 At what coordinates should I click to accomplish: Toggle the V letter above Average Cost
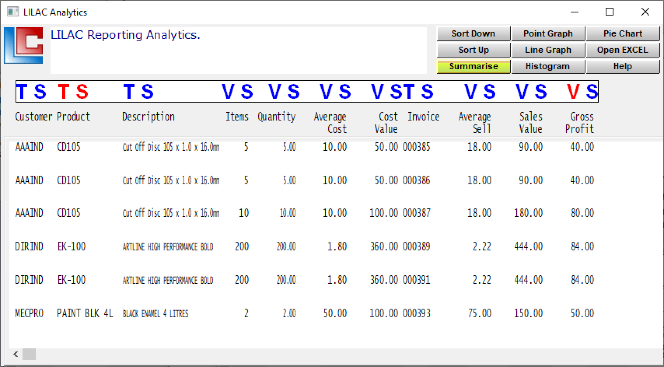326,92
